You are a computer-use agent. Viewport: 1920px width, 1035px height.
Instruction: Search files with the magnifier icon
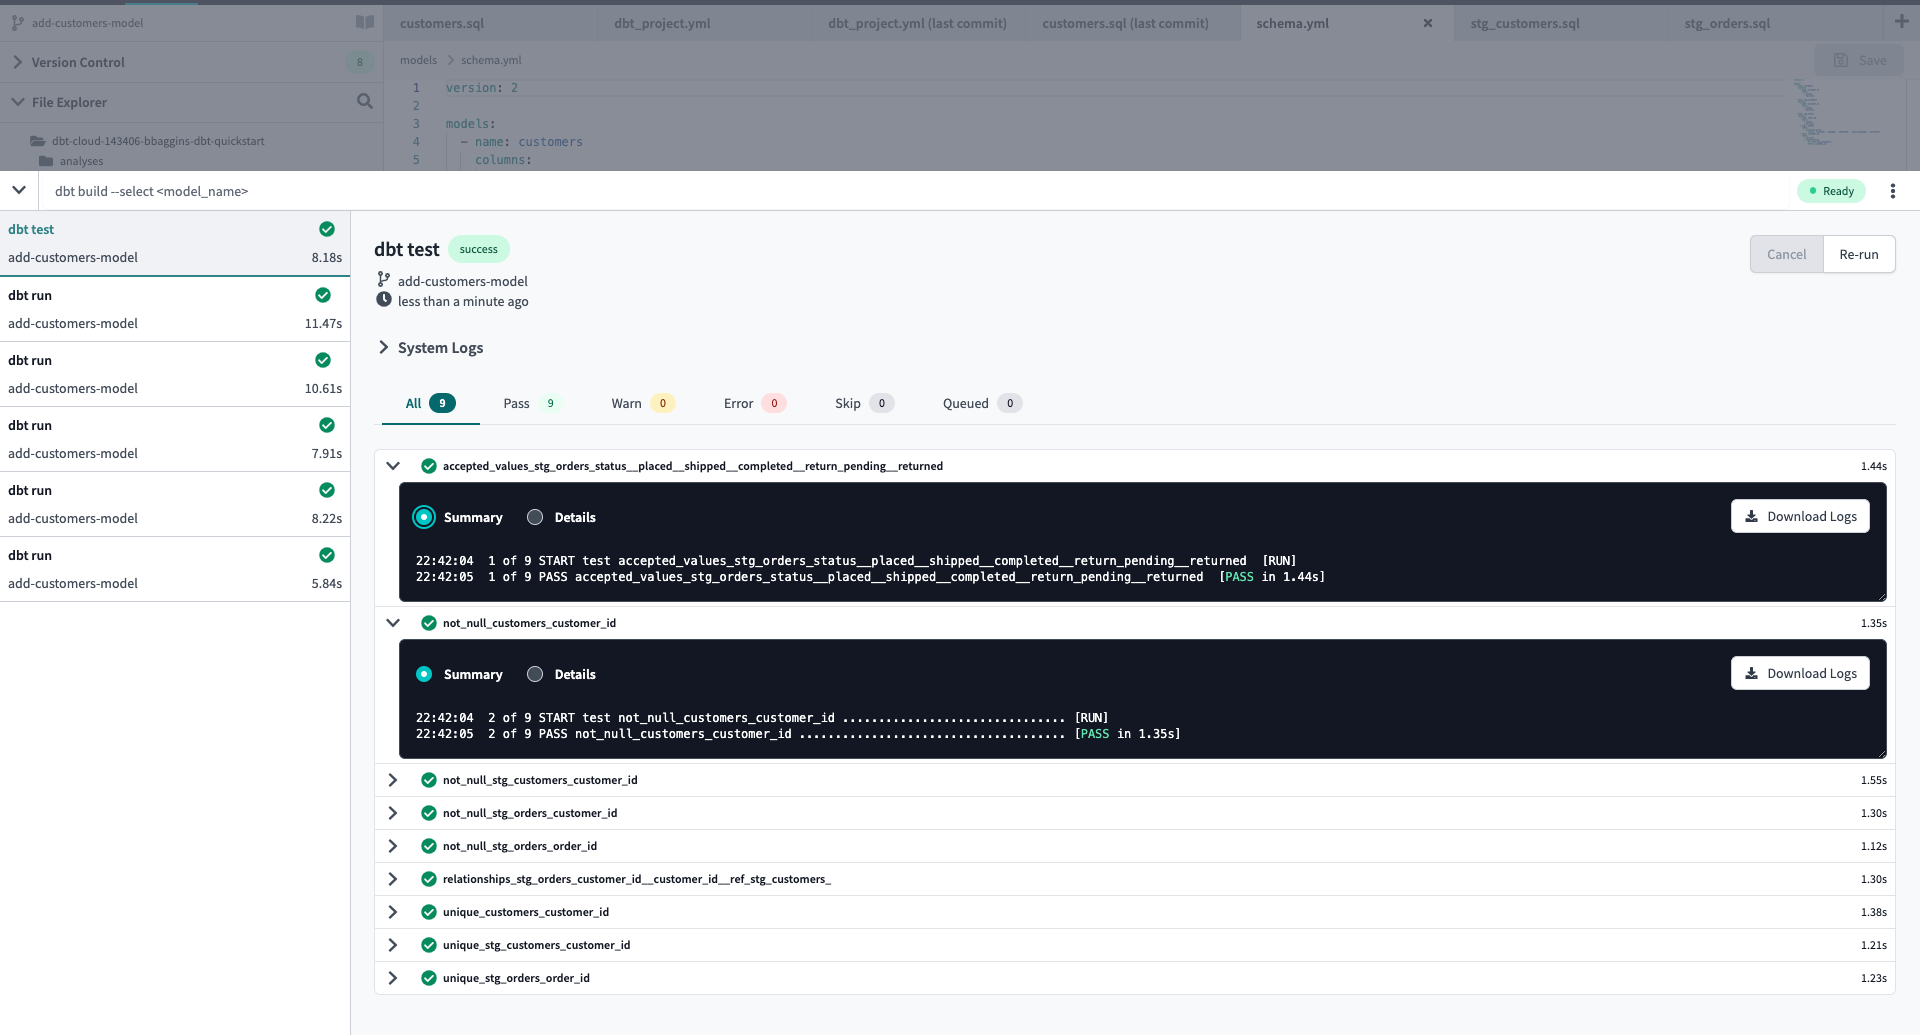pos(365,101)
